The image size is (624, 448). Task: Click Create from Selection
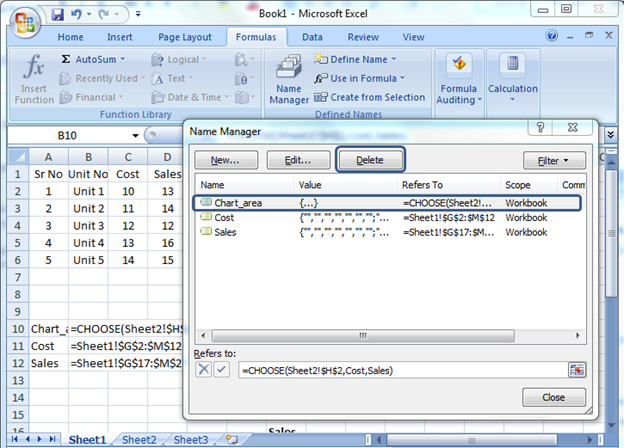pyautogui.click(x=369, y=97)
